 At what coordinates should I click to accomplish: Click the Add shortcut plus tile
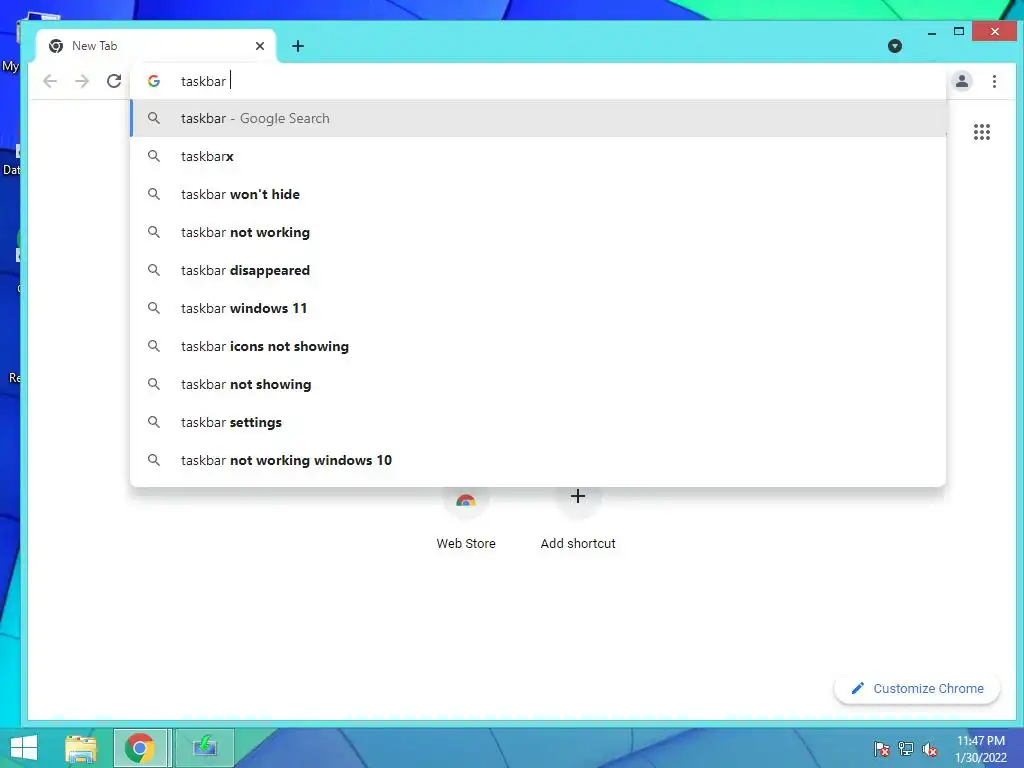[x=577, y=520]
